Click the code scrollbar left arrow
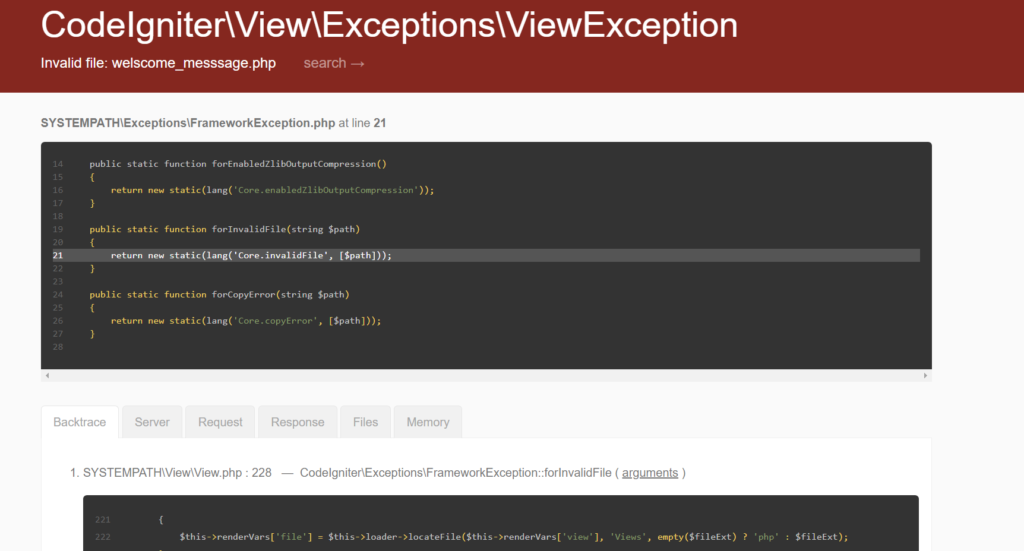This screenshot has height=551, width=1024. [47, 376]
